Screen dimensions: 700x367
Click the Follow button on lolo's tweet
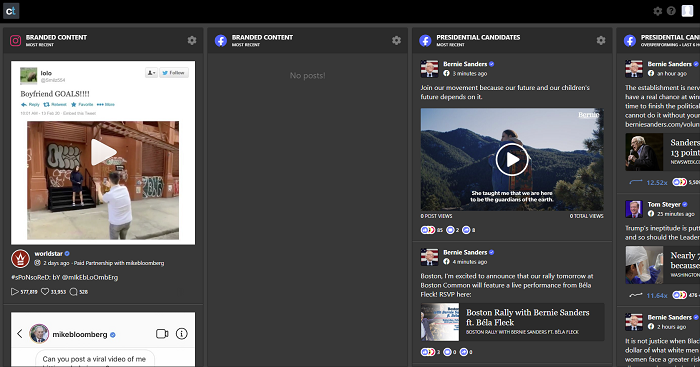click(174, 73)
